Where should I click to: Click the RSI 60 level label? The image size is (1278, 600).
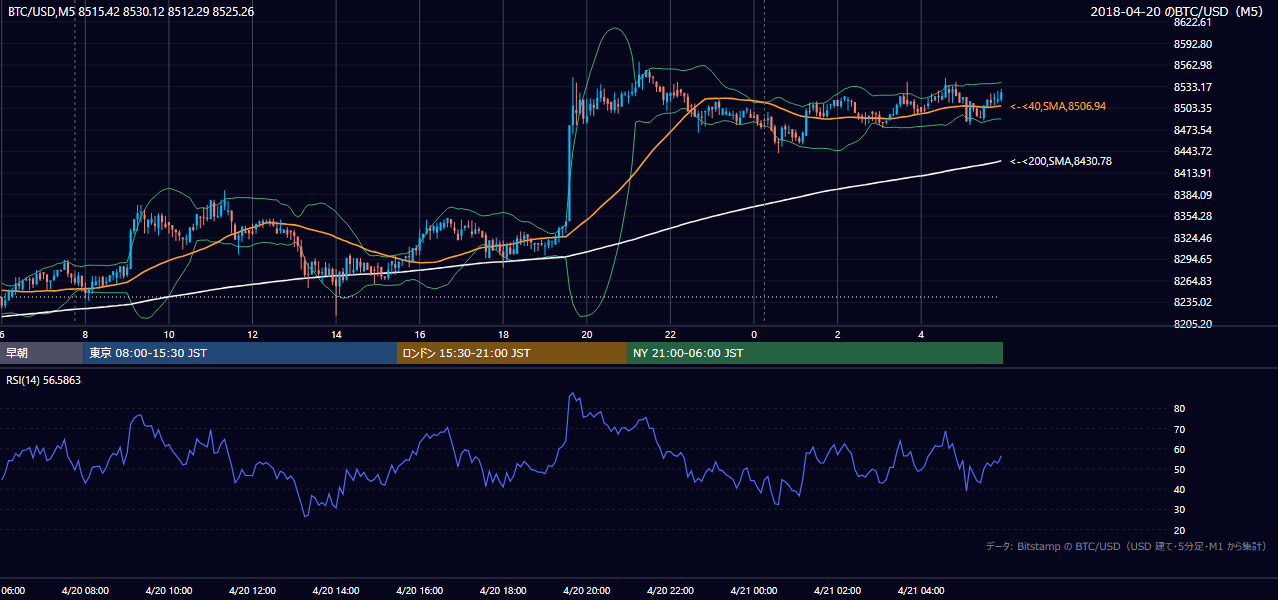(1179, 449)
